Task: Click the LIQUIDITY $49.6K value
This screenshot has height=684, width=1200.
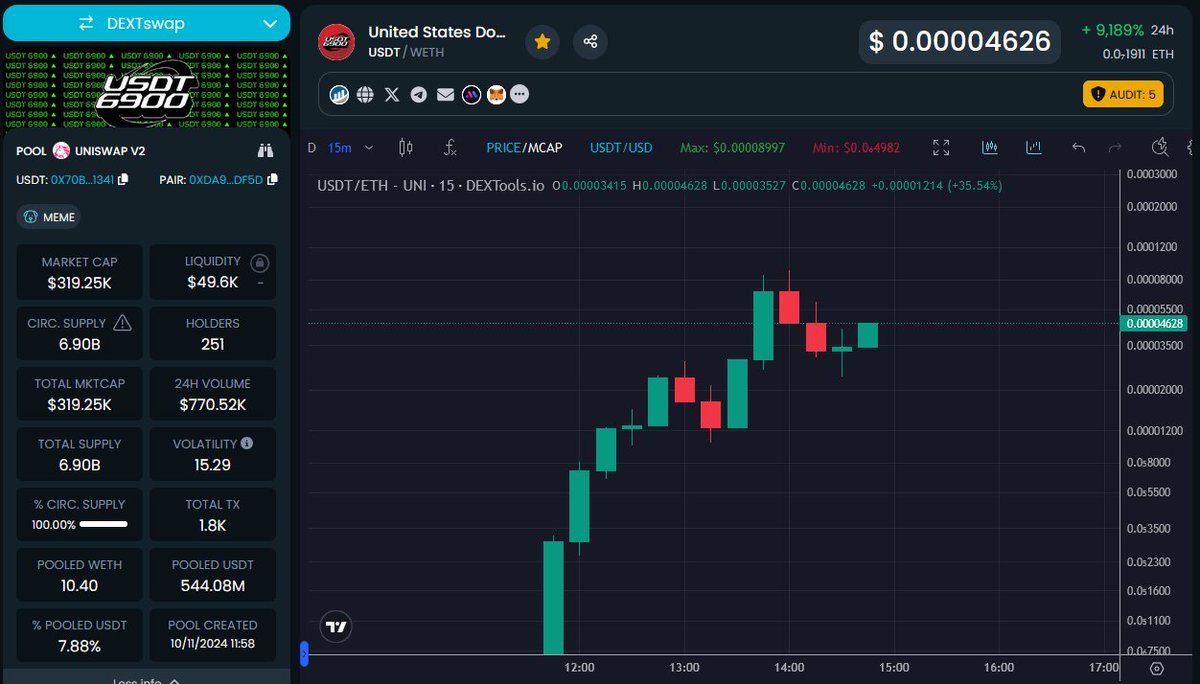Action: tap(212, 282)
